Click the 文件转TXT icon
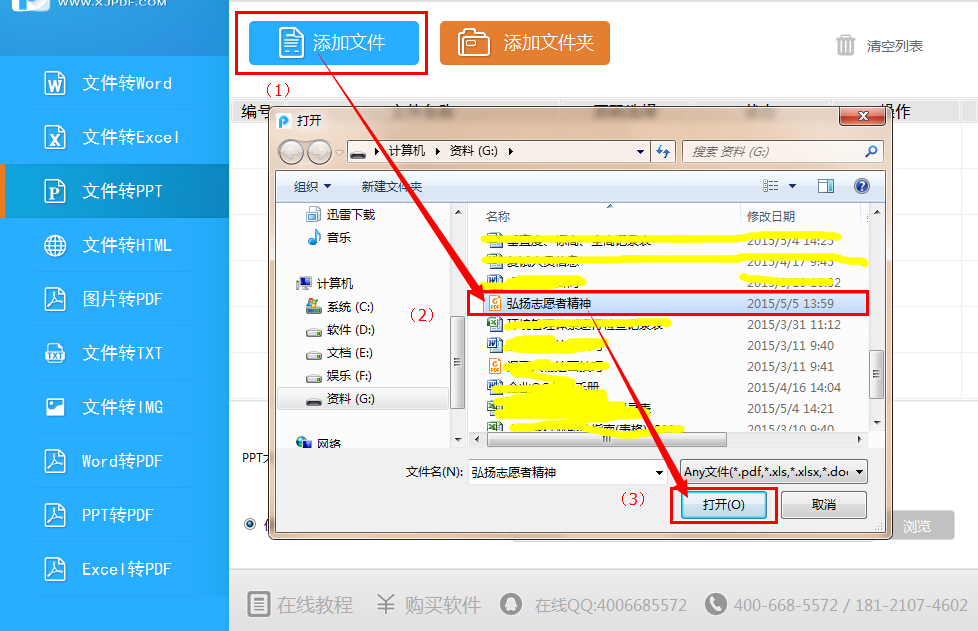Image resolution: width=978 pixels, height=631 pixels. 55,353
